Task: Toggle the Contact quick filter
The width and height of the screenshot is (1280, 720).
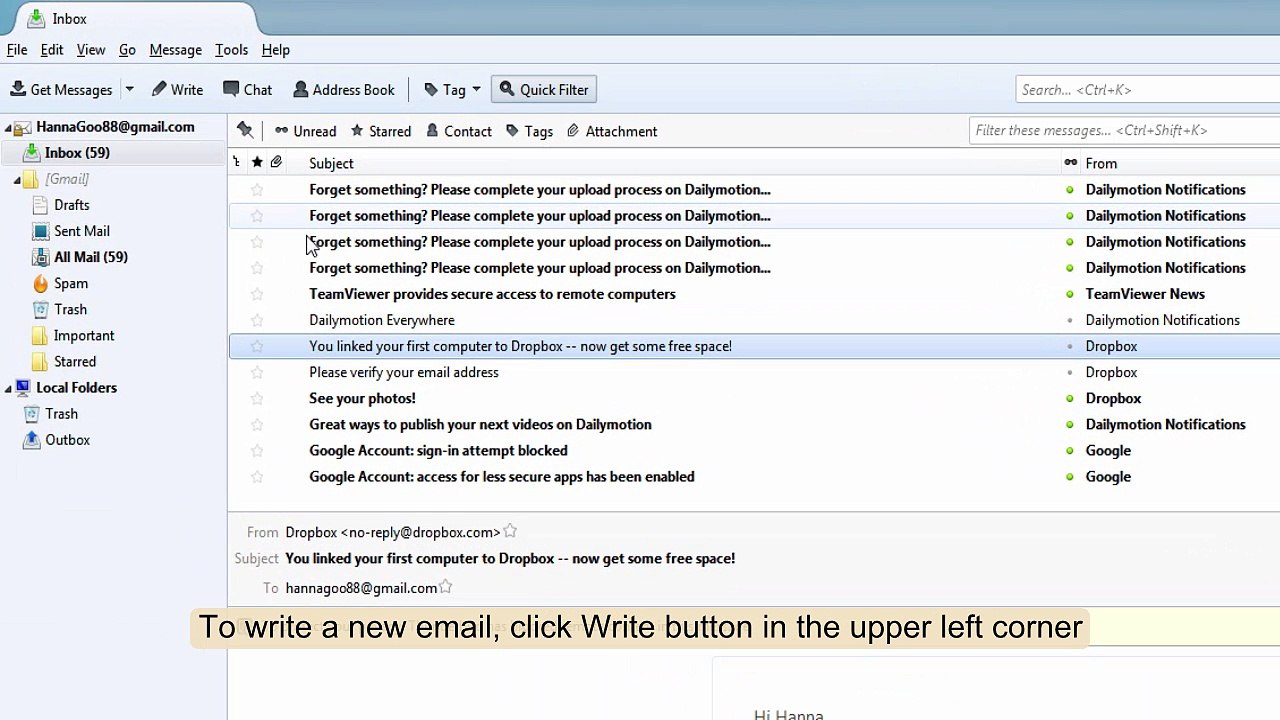Action: [458, 131]
